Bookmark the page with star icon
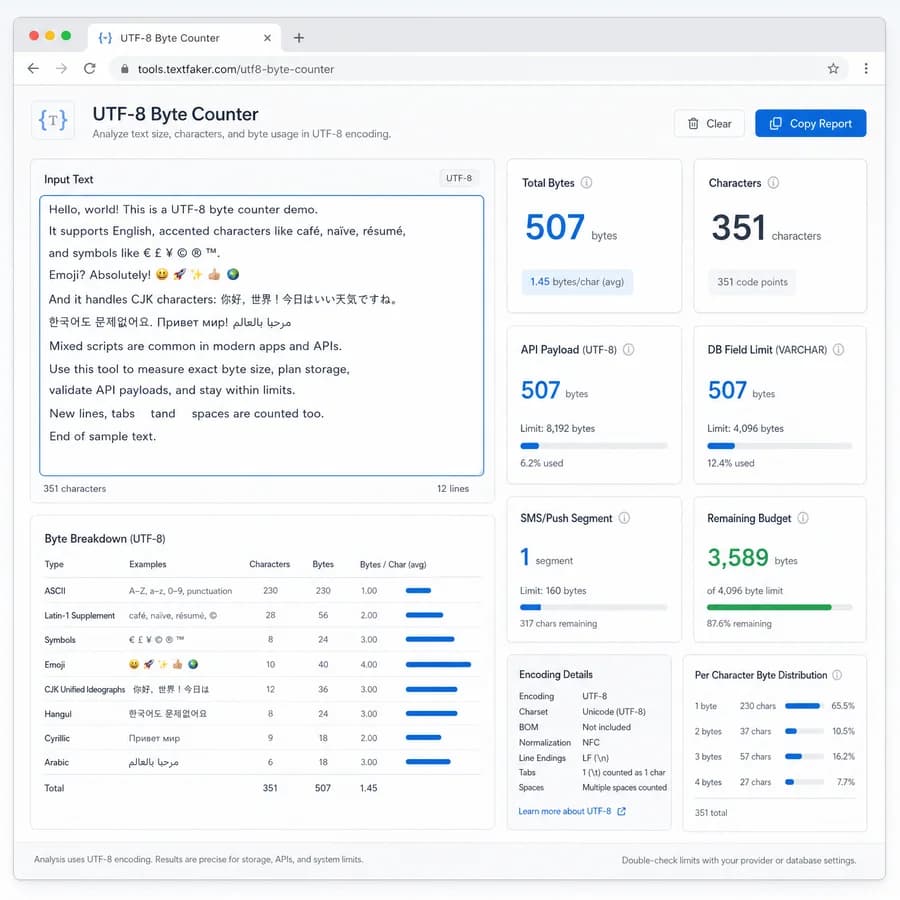The width and height of the screenshot is (900, 900). (833, 69)
